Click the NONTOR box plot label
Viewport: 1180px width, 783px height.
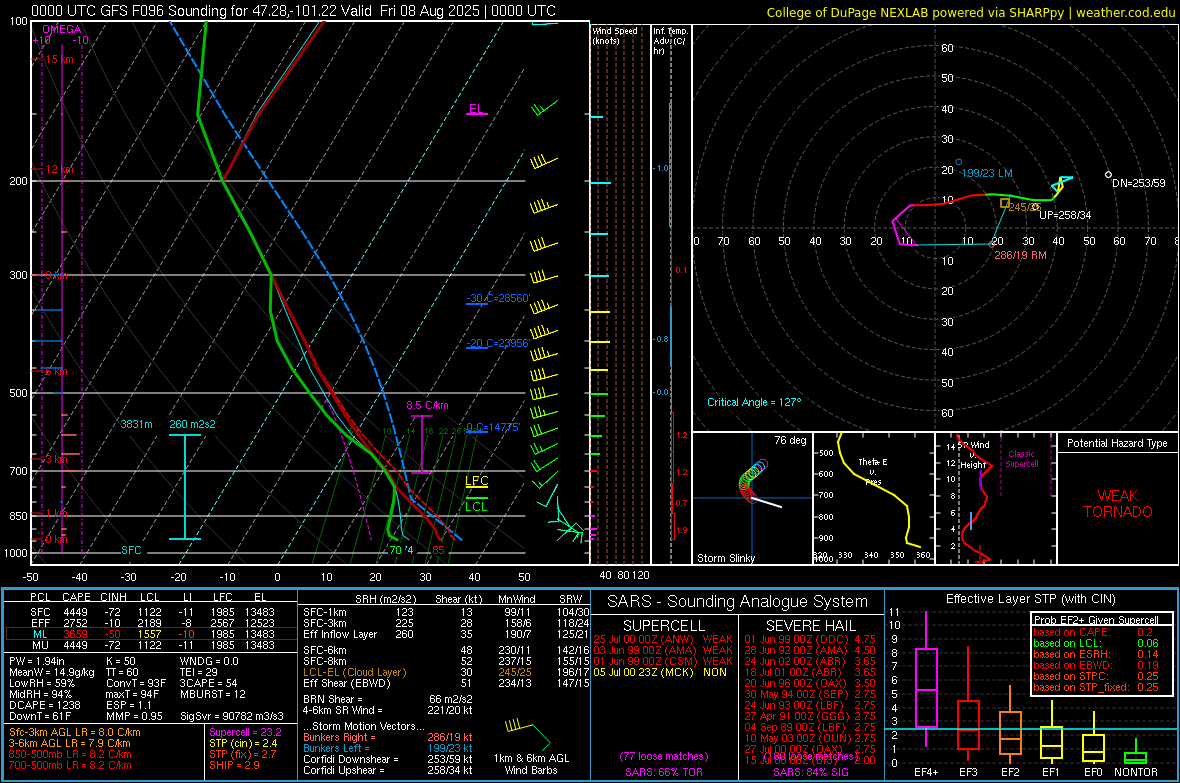click(x=1136, y=772)
